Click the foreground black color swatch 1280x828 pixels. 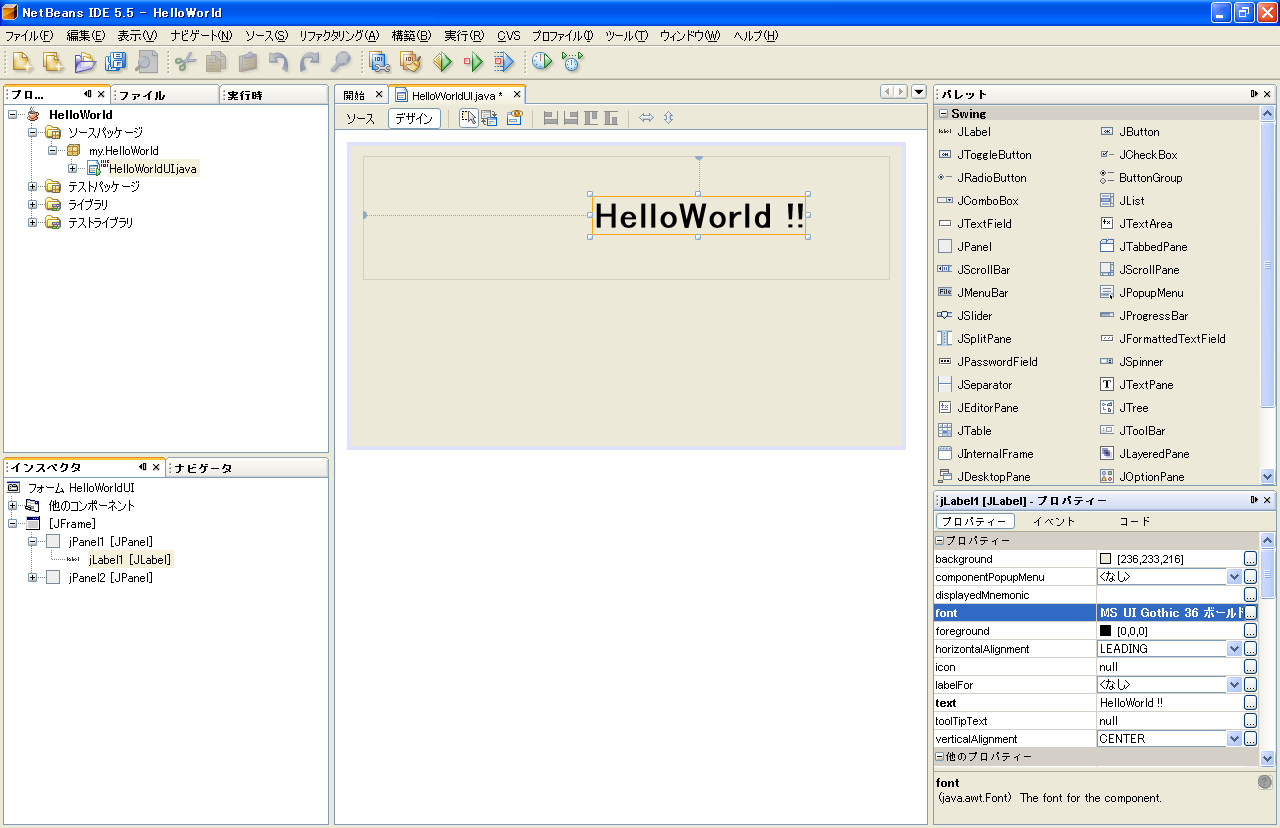coord(1106,631)
